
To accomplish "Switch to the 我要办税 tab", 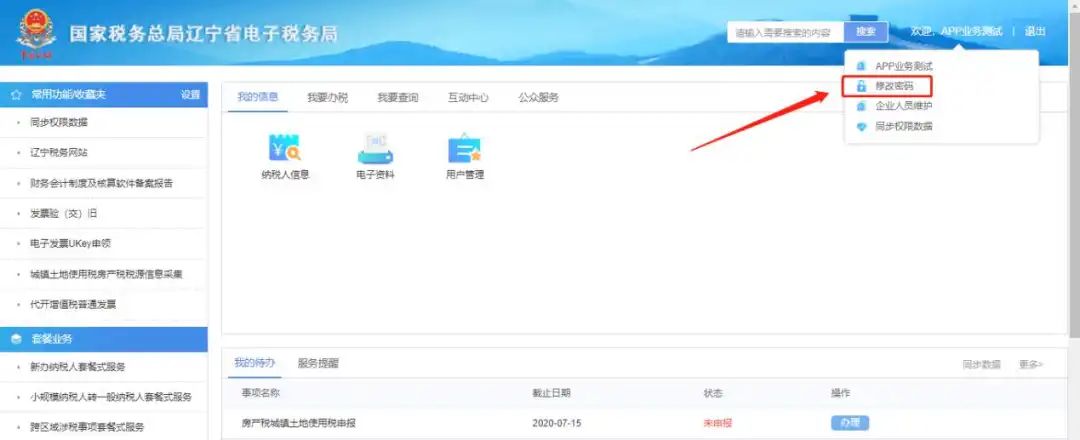I will pyautogui.click(x=327, y=98).
